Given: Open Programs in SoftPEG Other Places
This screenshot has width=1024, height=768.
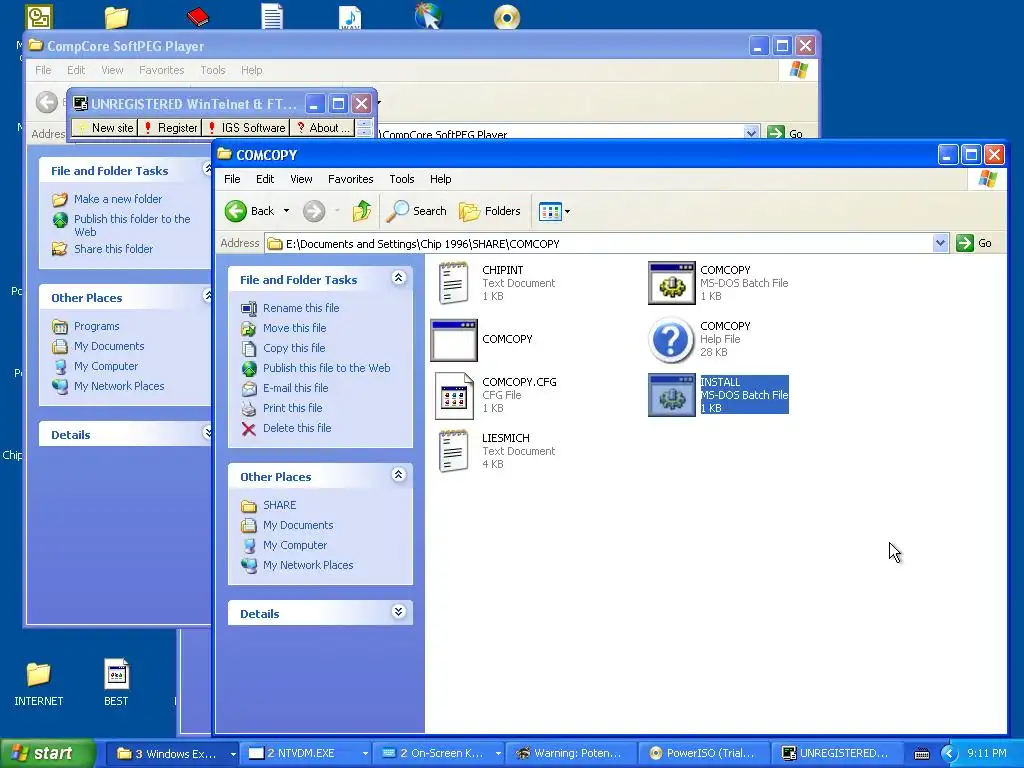Looking at the screenshot, I should pos(97,326).
